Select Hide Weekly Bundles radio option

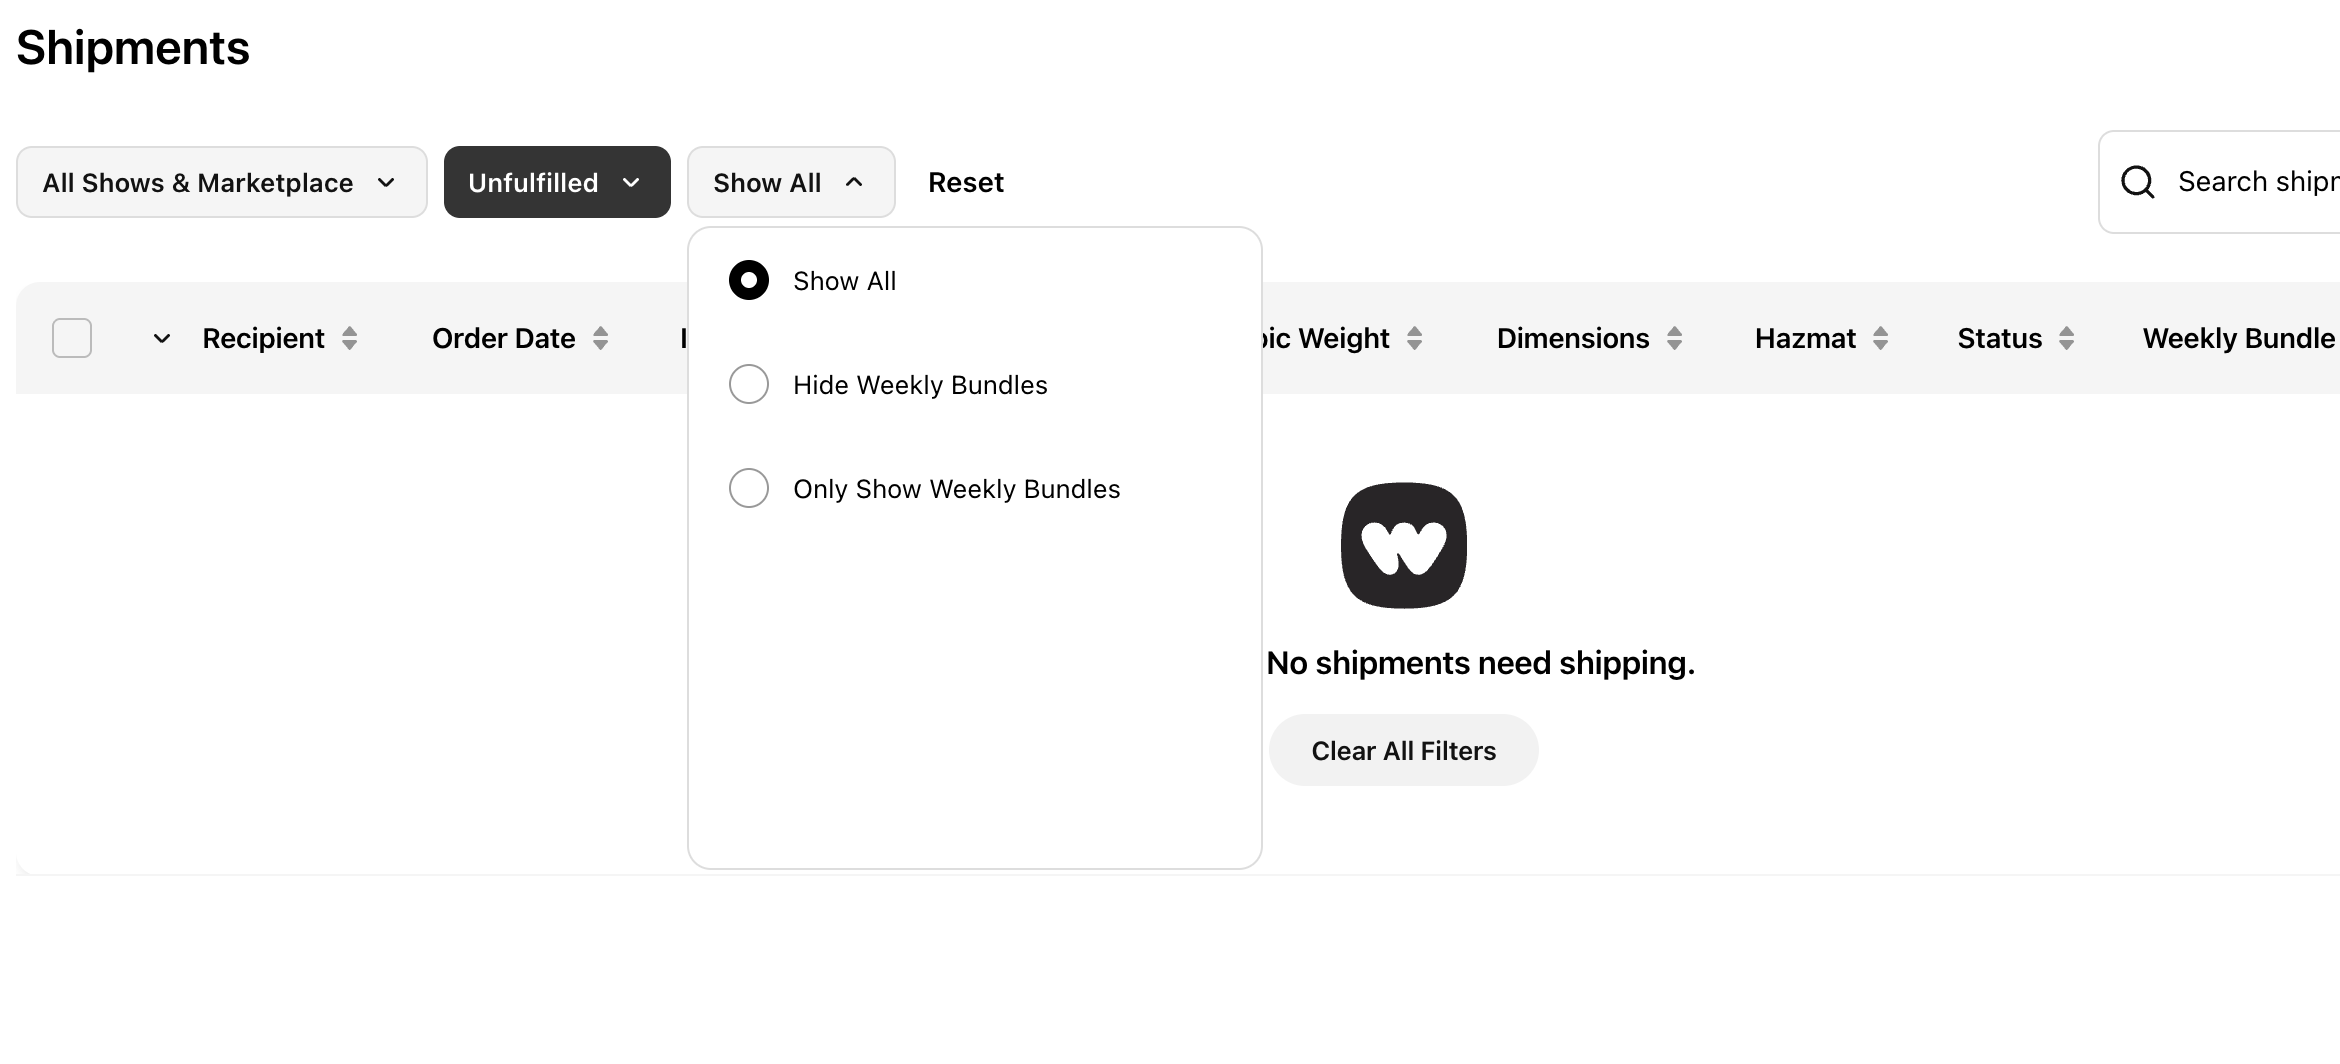pos(749,385)
